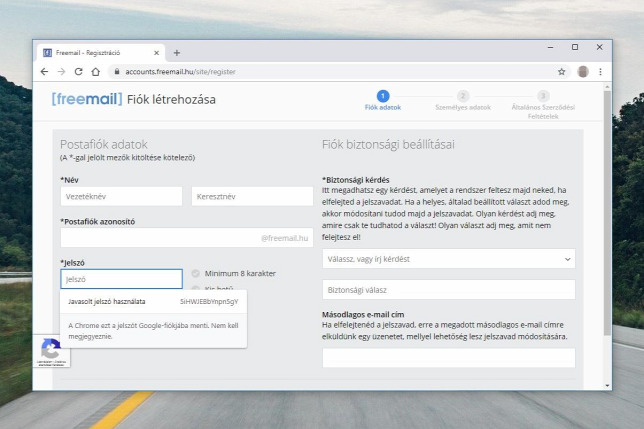Click the address bar URL
This screenshot has width=644, height=429.
pos(180,72)
